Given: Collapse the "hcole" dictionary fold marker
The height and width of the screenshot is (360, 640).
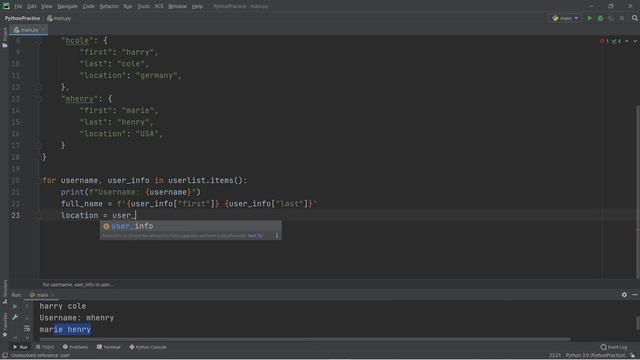Looking at the screenshot, I should point(39,40).
